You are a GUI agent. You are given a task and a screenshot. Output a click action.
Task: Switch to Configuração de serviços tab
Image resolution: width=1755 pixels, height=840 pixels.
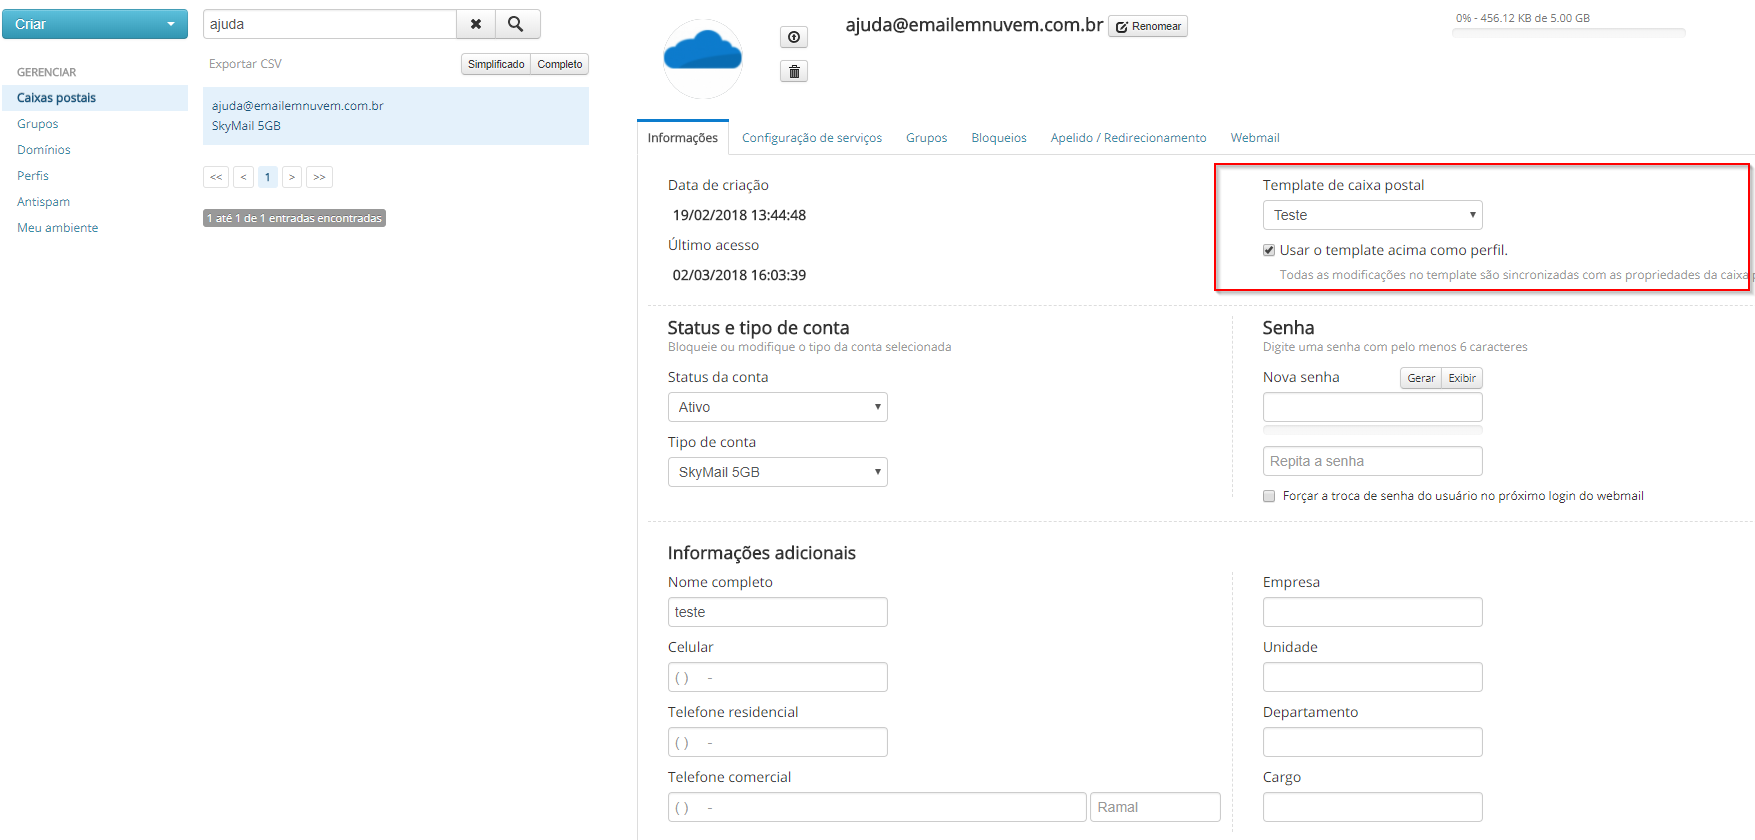[811, 138]
